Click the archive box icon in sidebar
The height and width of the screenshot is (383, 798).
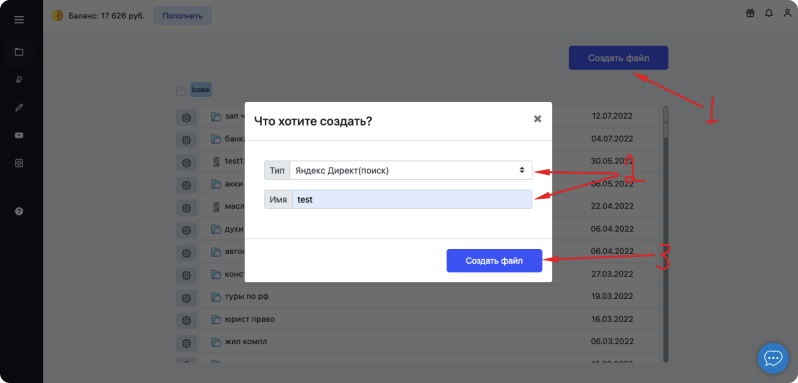(x=19, y=163)
